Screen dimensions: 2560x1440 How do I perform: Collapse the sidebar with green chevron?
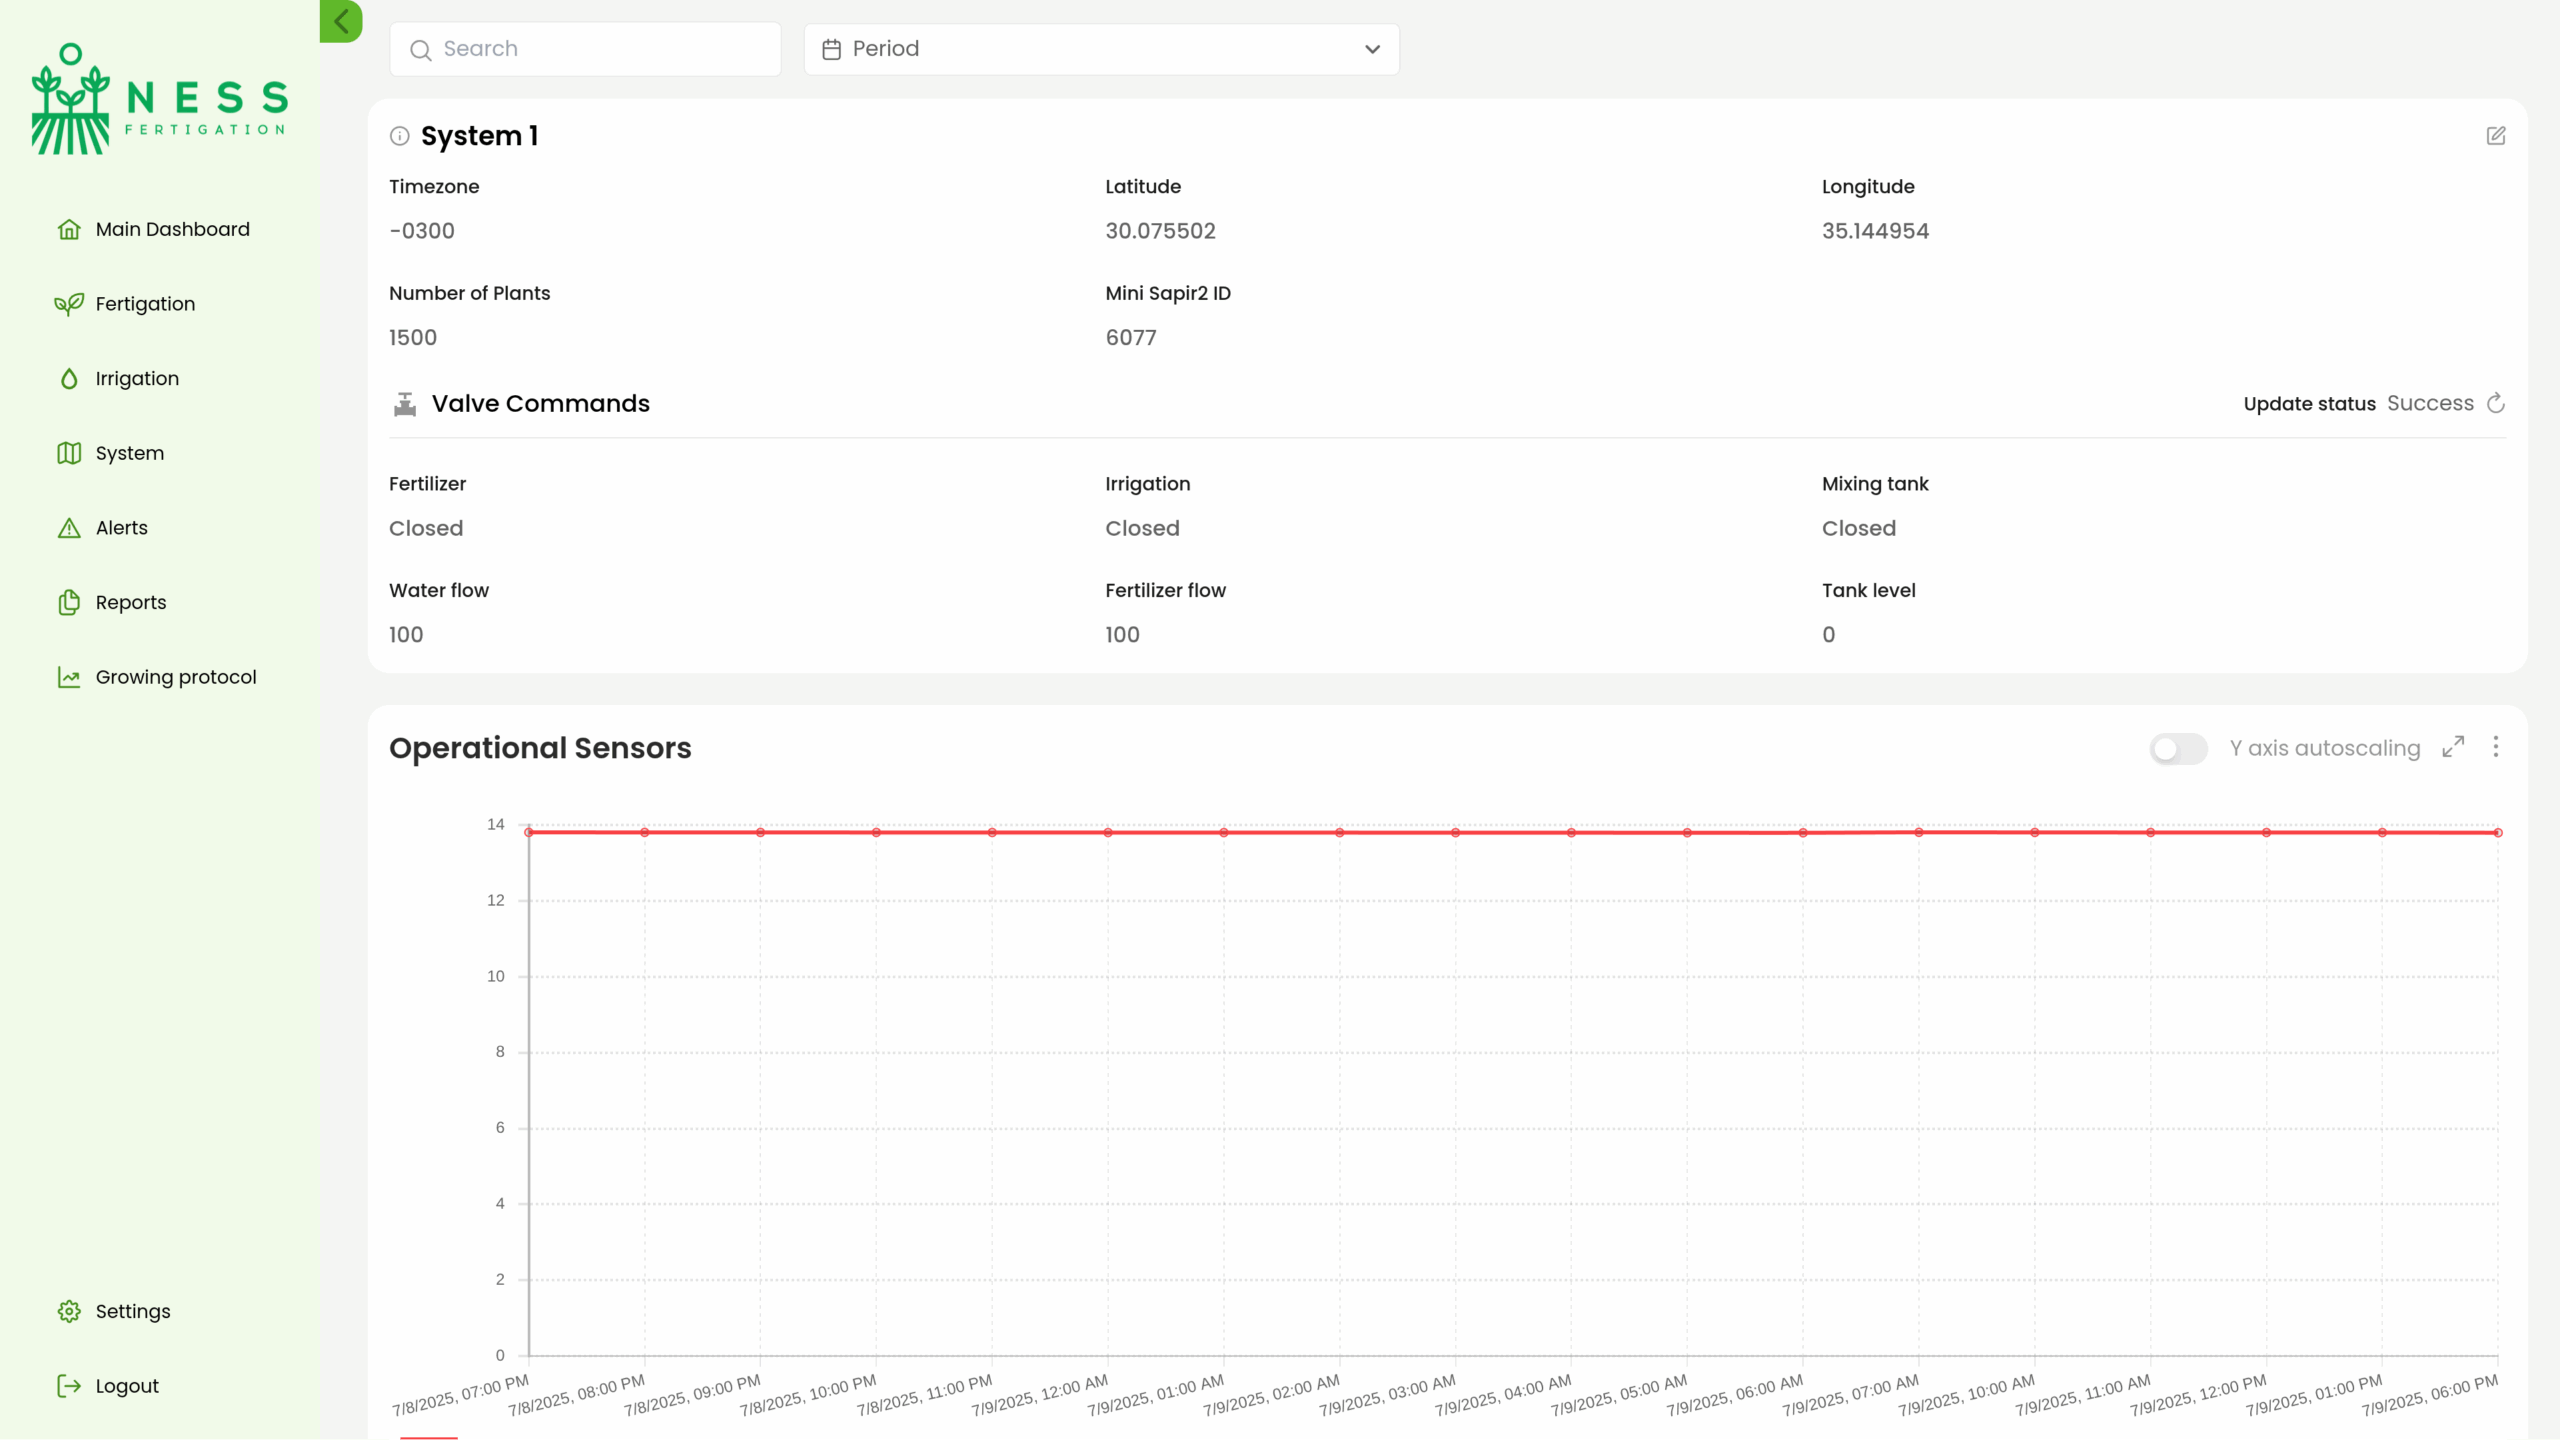point(341,21)
